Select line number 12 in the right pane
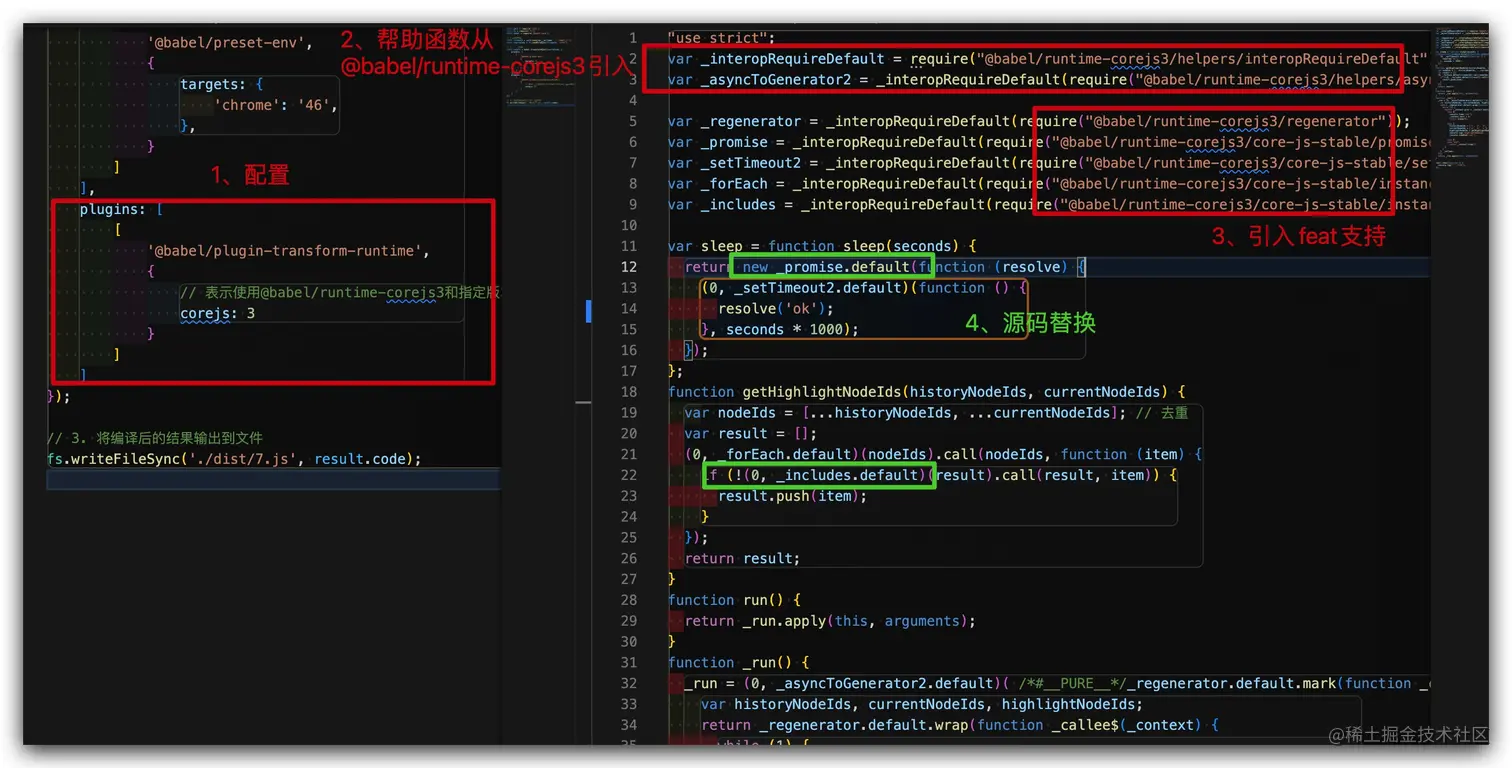 click(629, 267)
